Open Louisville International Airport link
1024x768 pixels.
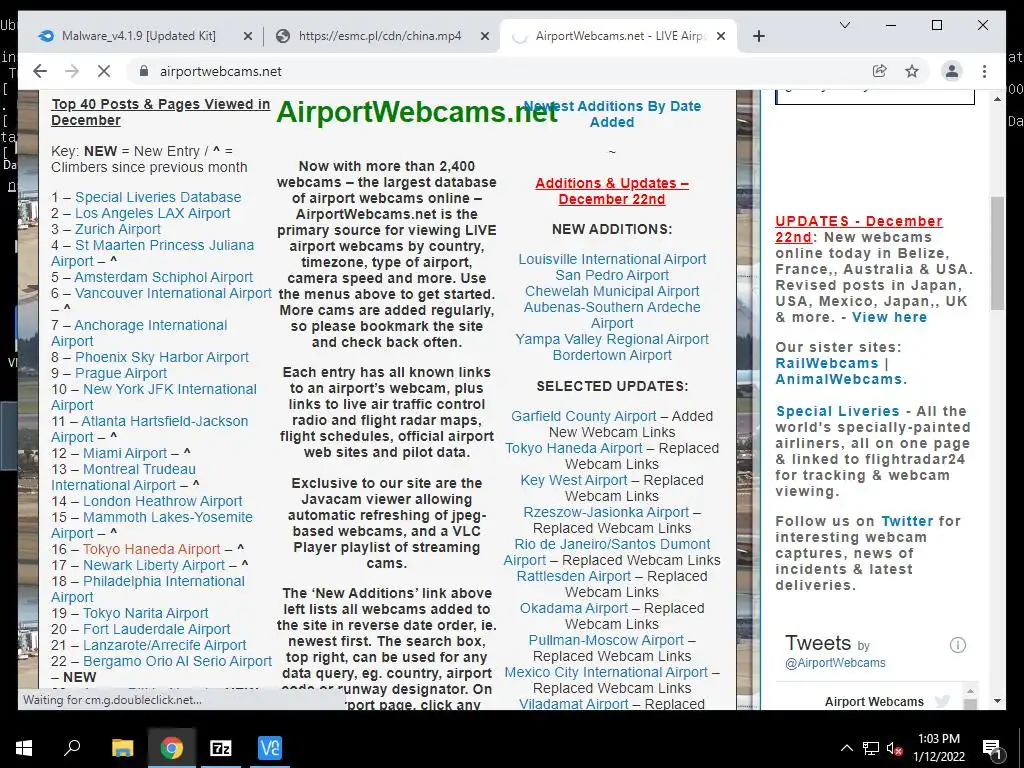click(x=612, y=259)
